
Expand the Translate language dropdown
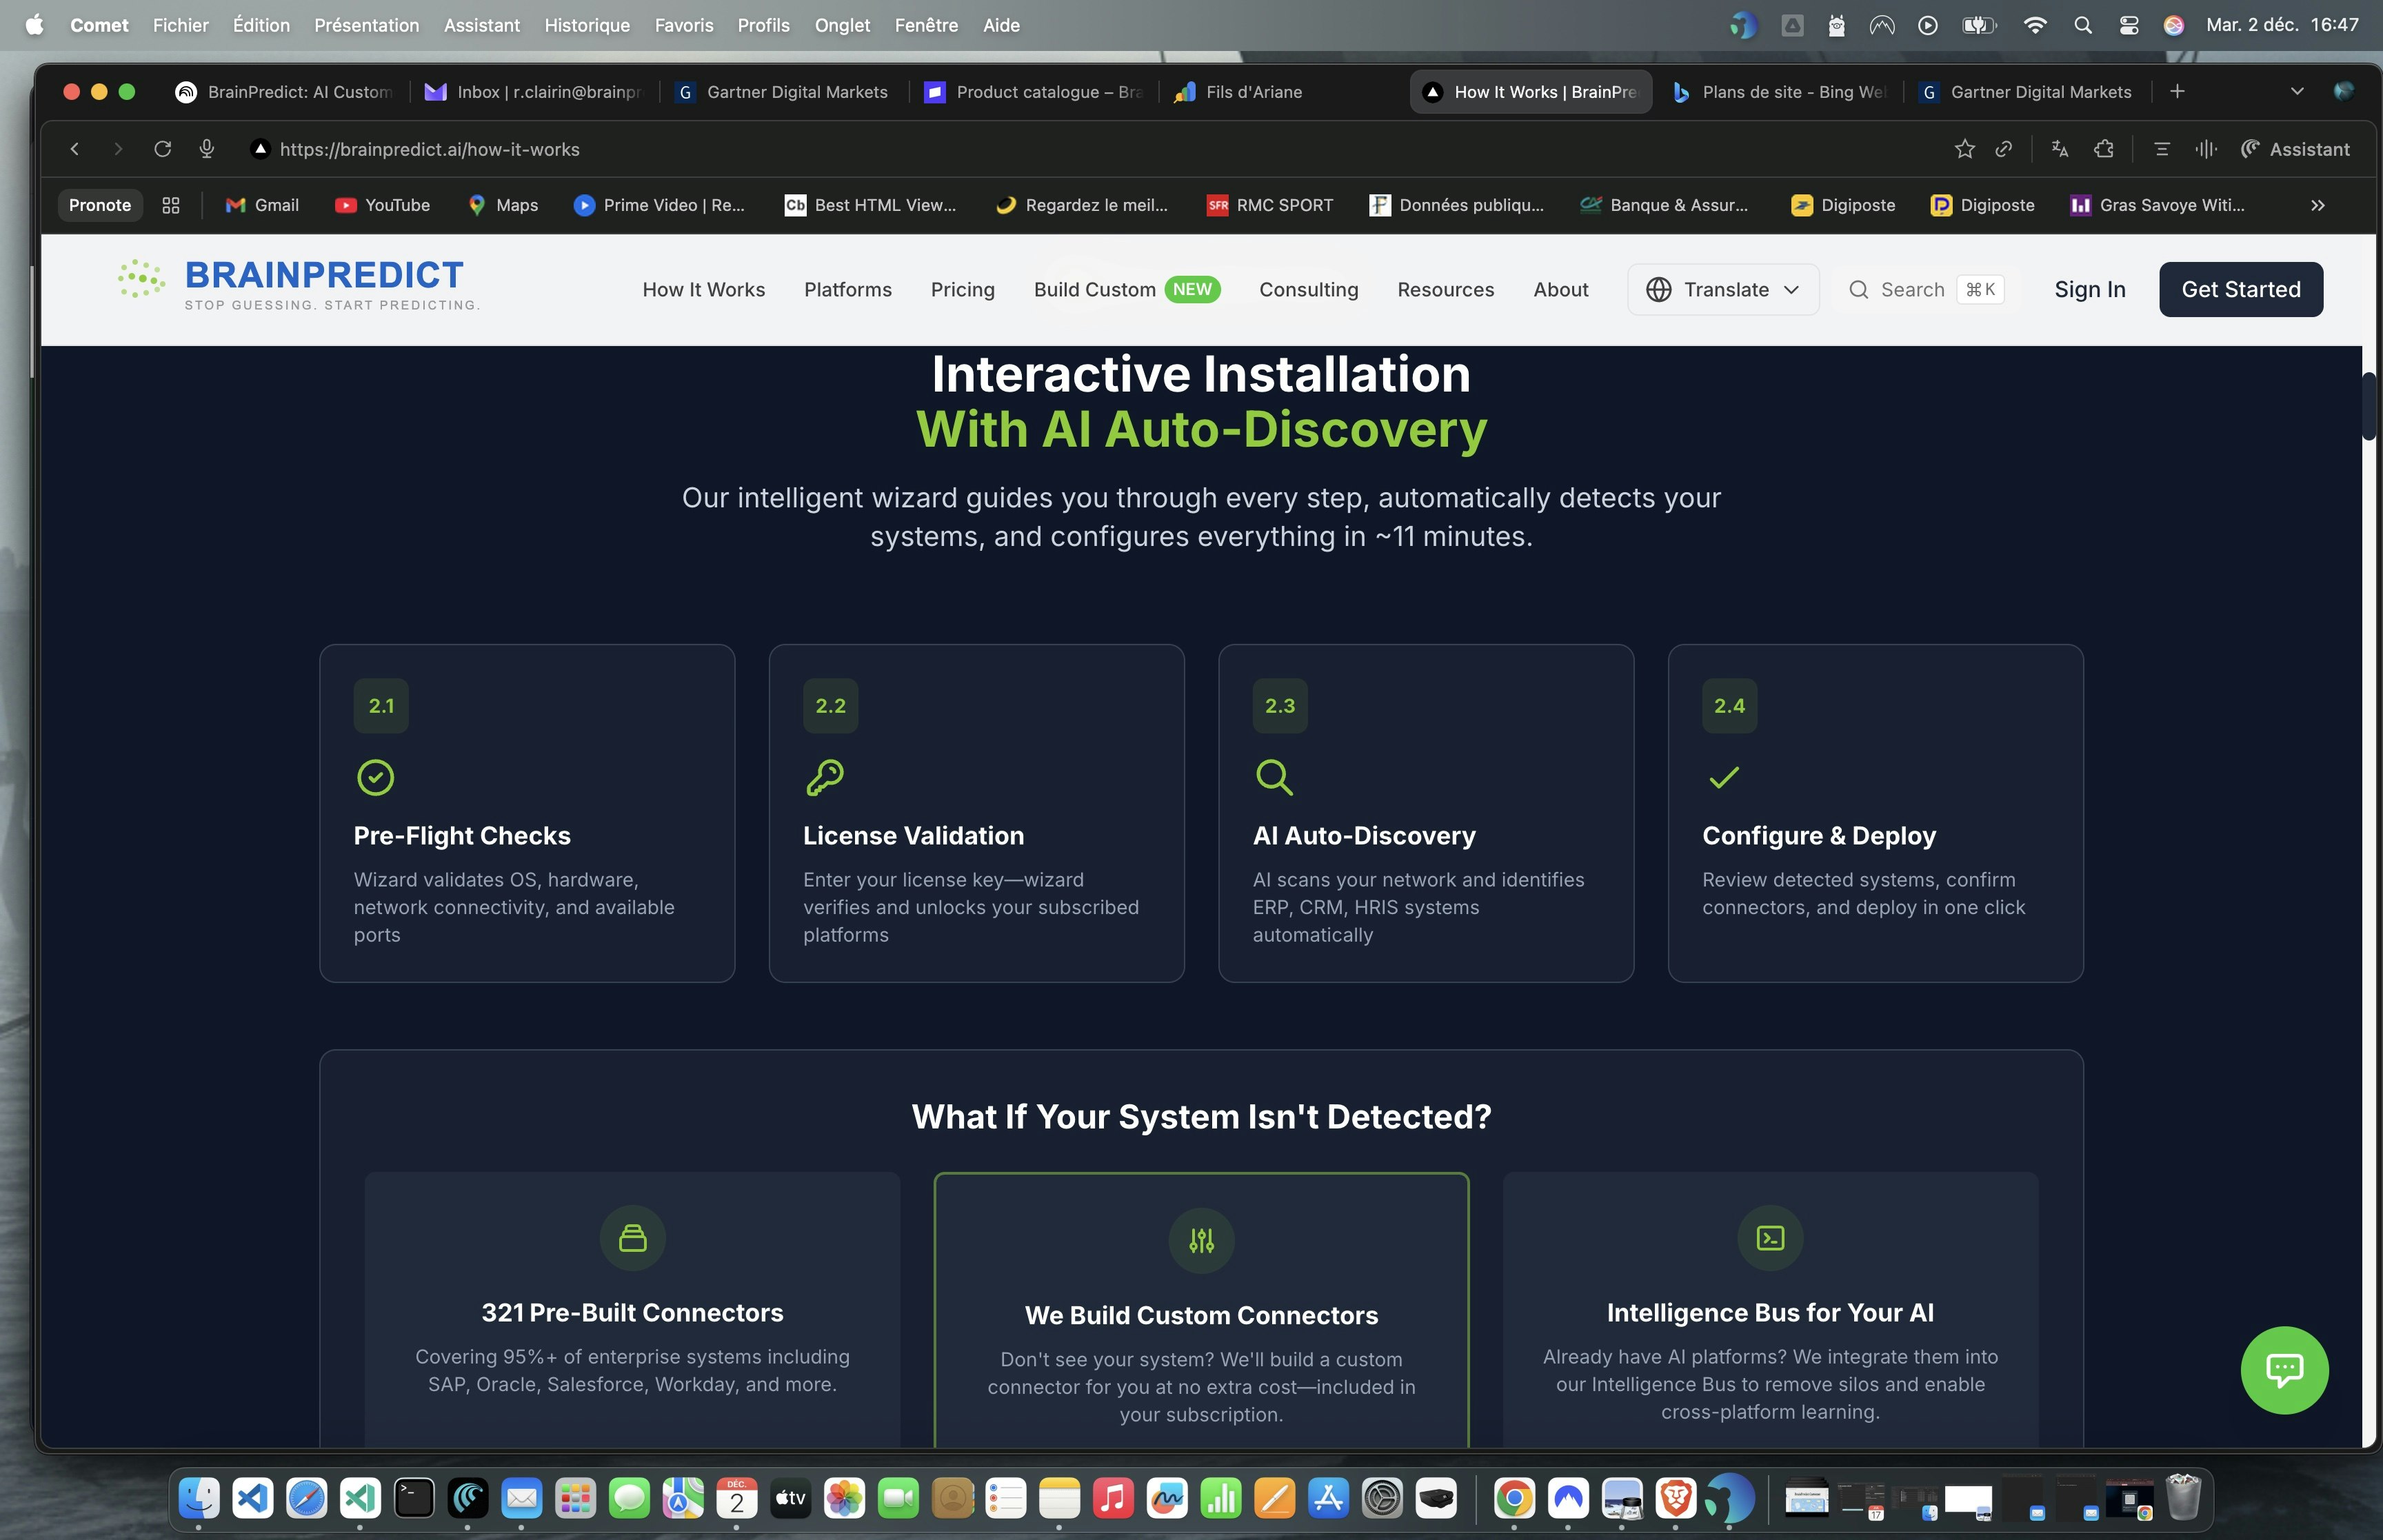coord(1723,290)
